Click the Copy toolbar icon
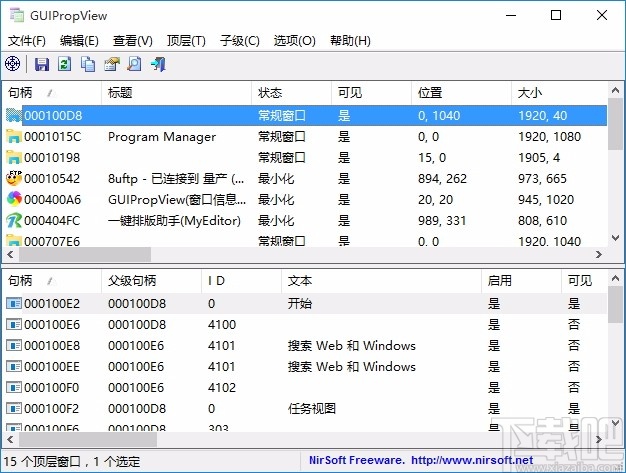 pos(88,64)
